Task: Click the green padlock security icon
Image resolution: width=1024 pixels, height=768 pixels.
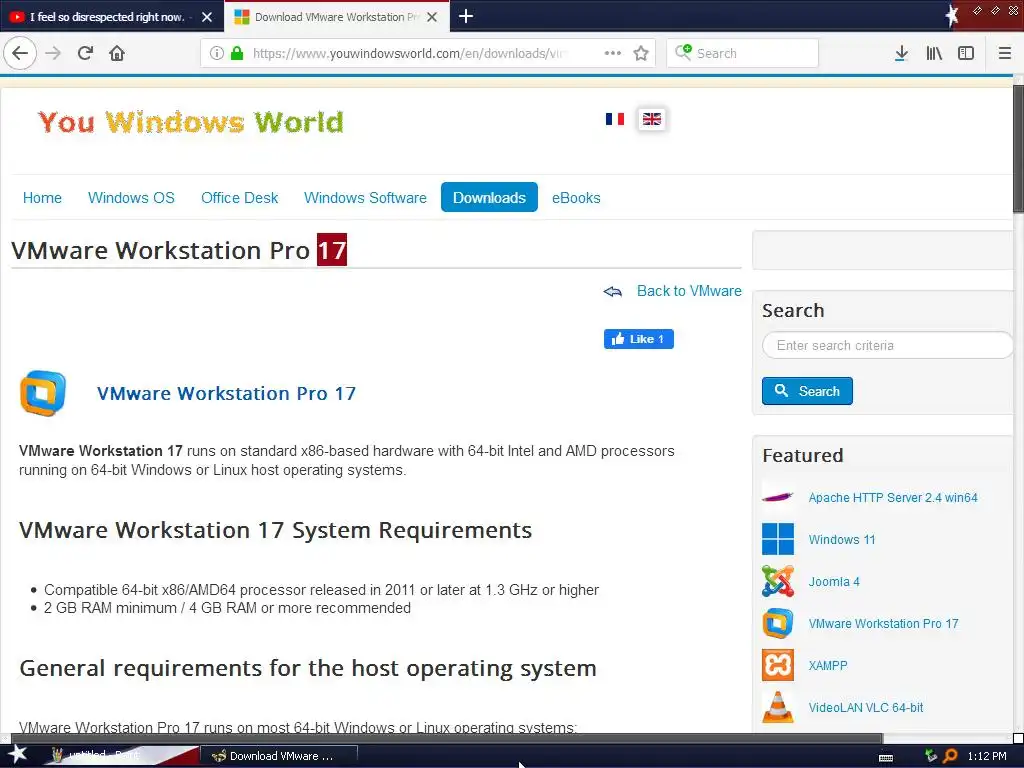Action: 237,53
